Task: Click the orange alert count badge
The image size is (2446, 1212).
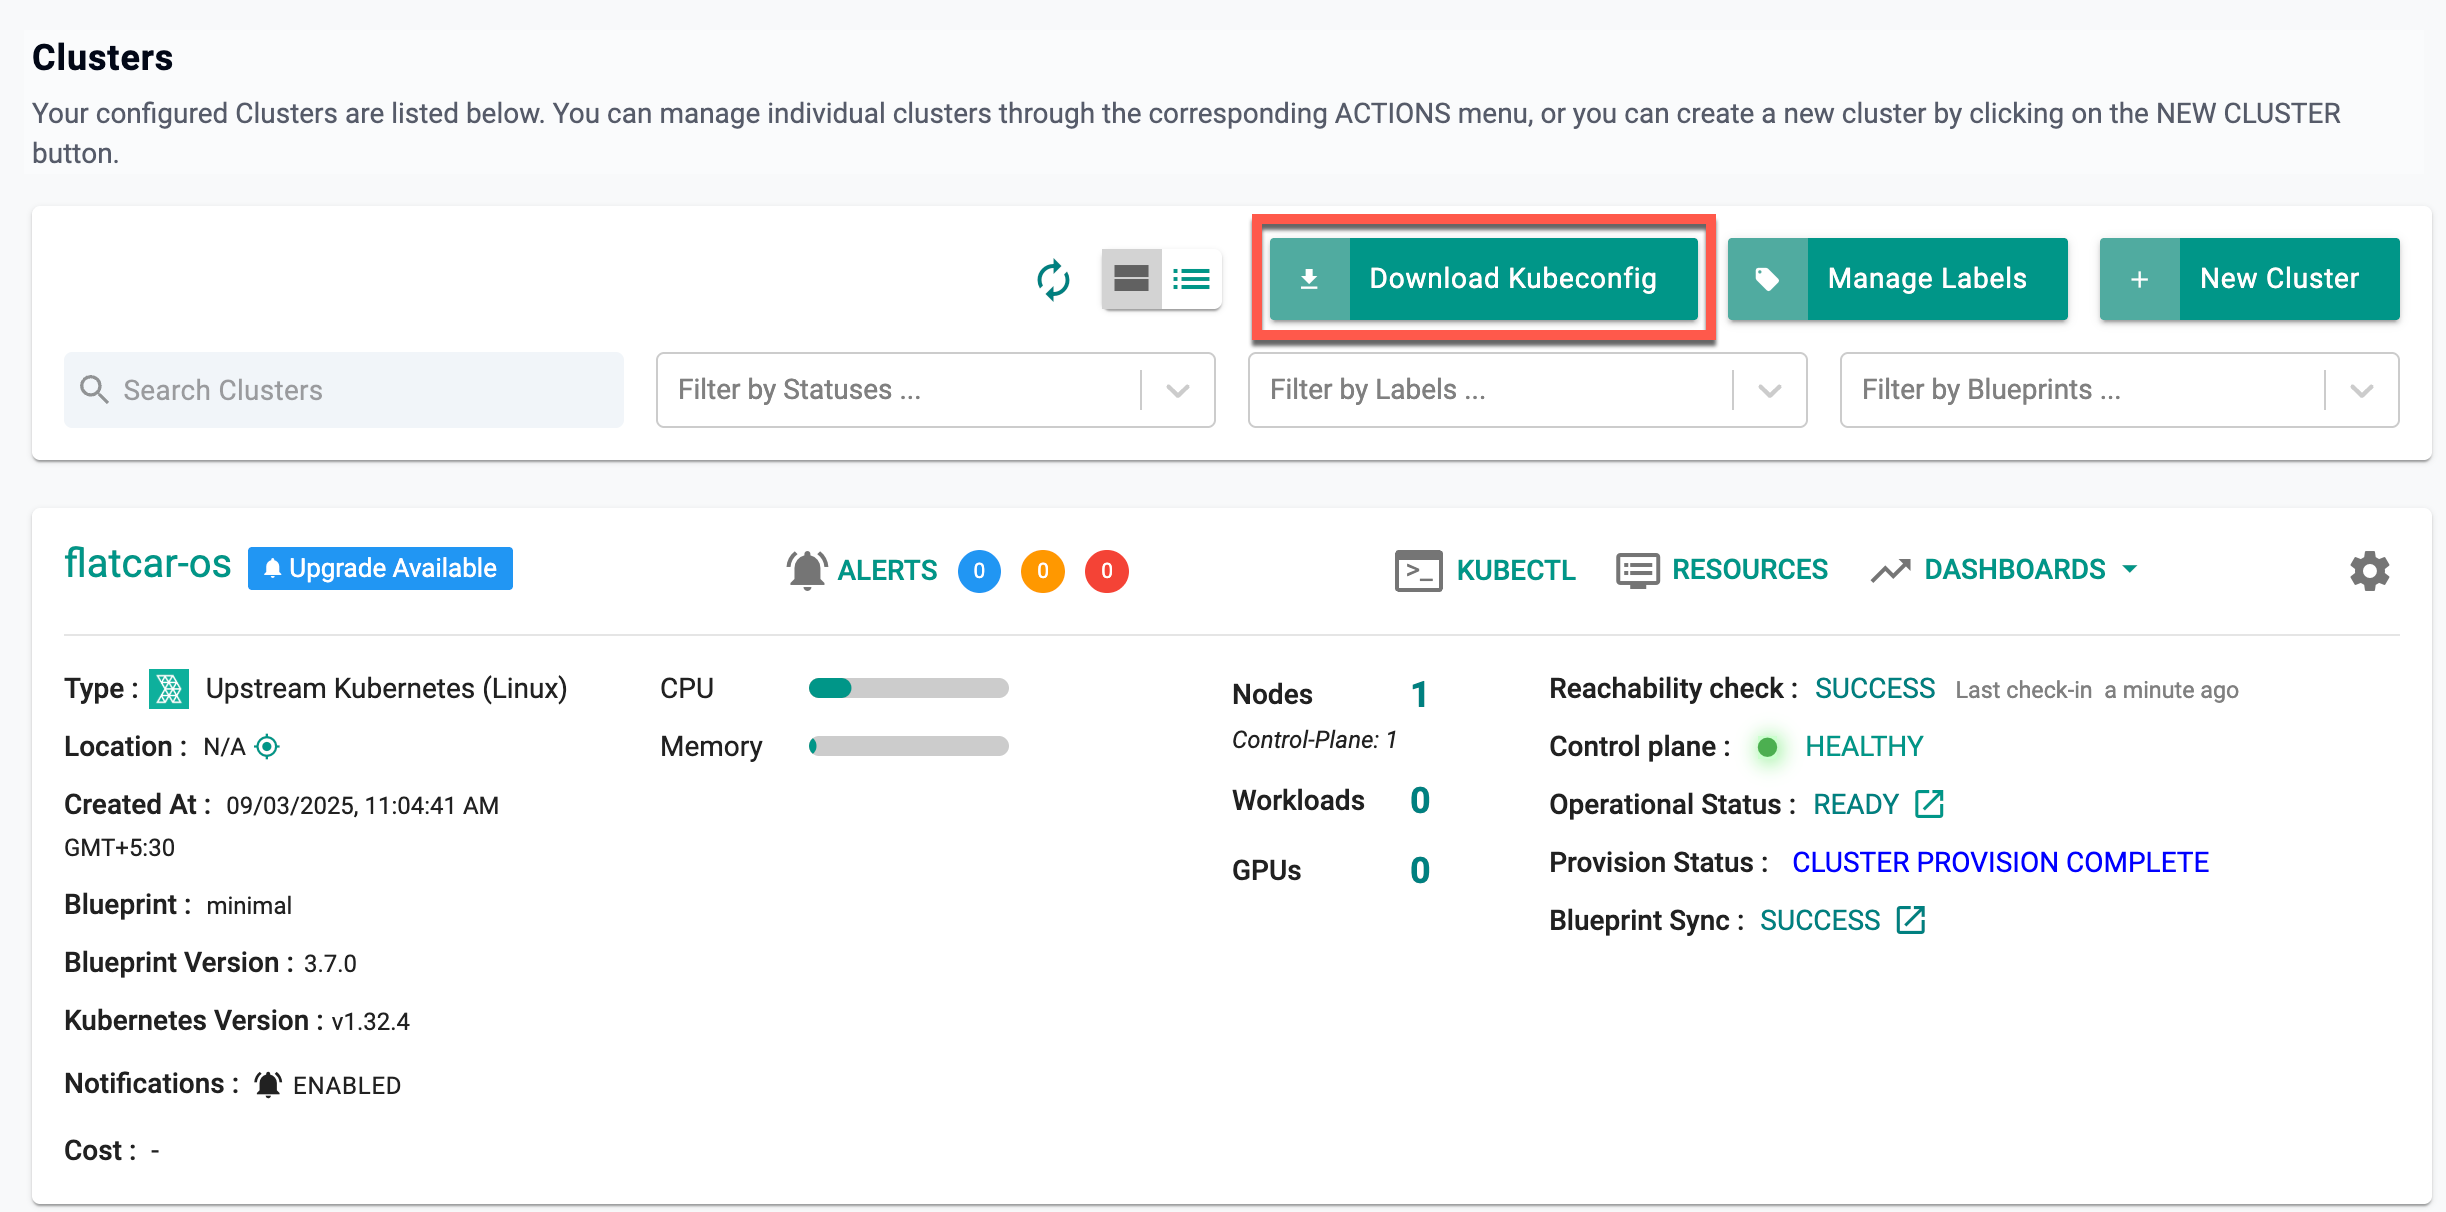Action: coord(1043,571)
